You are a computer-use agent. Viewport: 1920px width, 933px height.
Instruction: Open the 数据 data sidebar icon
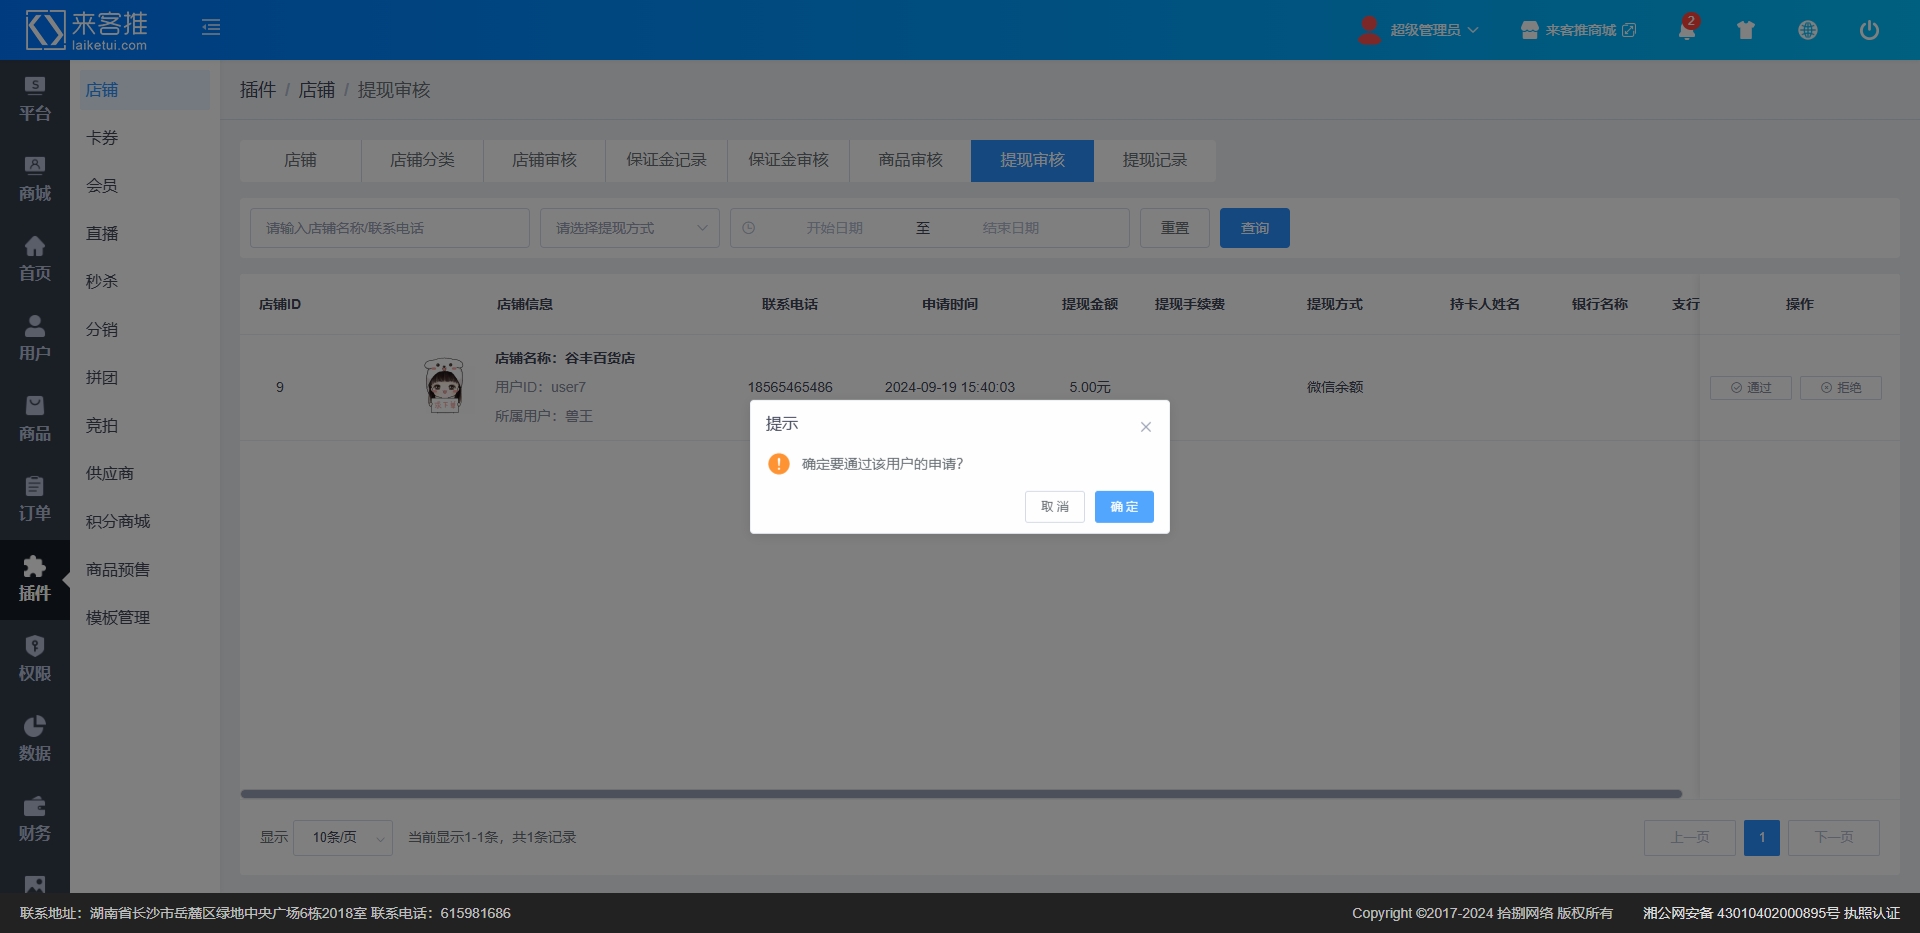tap(34, 739)
